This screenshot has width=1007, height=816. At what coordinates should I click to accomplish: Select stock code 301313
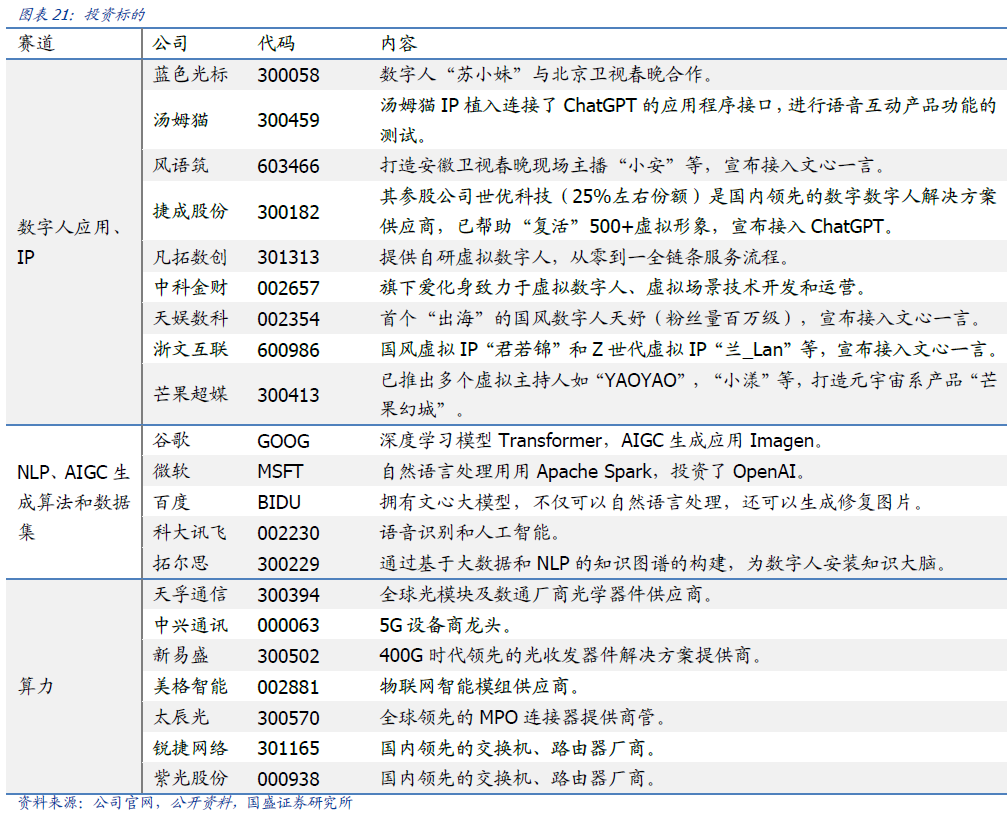click(288, 257)
